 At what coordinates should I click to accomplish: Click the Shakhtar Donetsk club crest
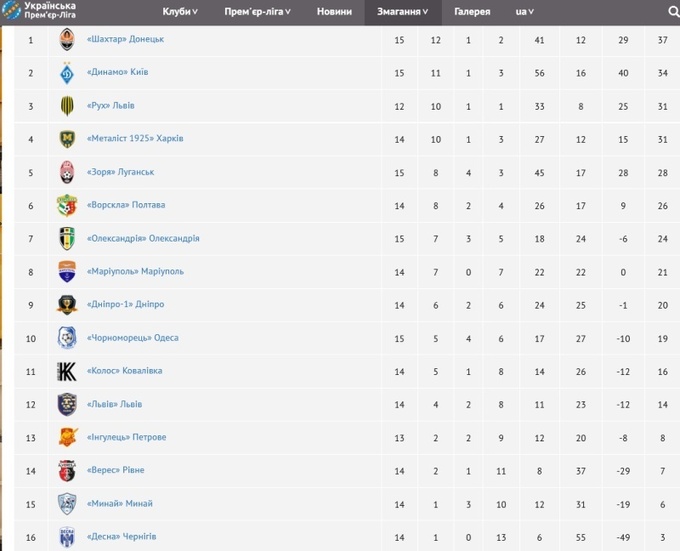point(67,40)
